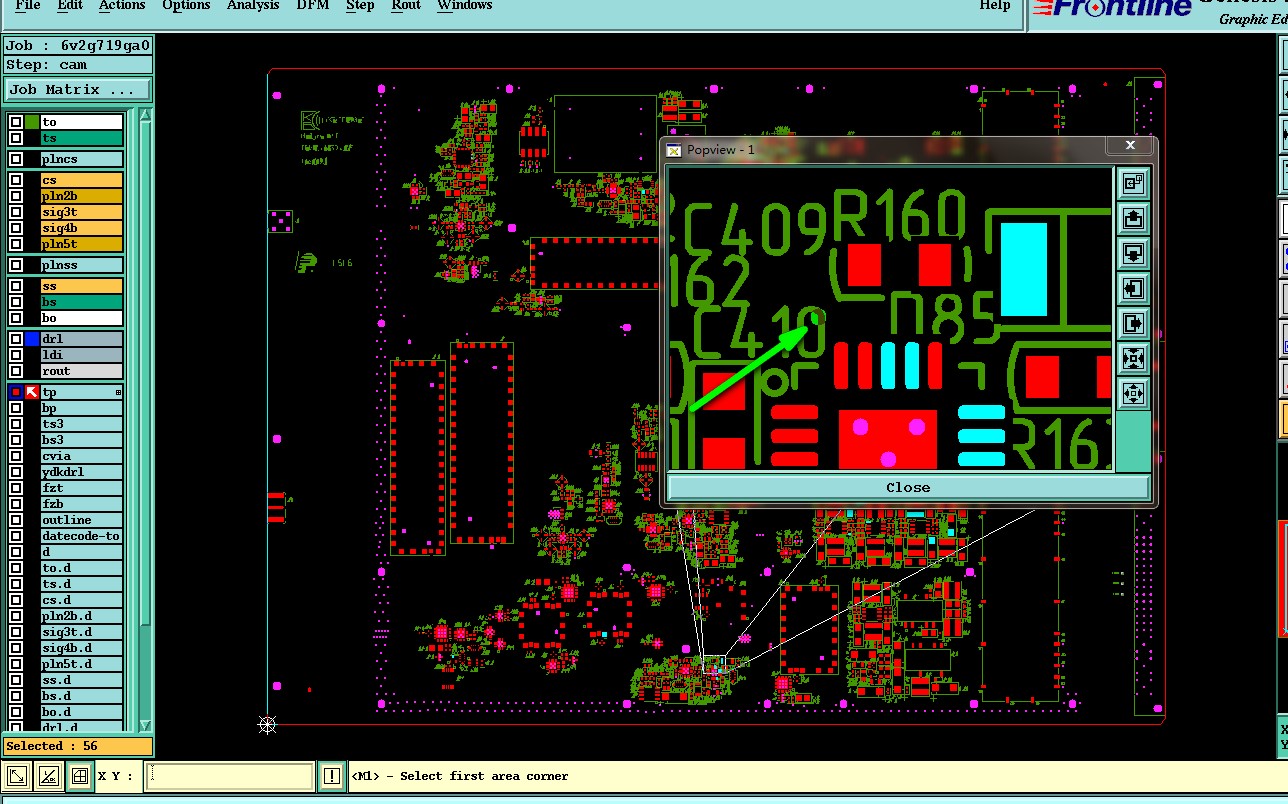Open the Help menu
Screen dimensions: 1288x804
995,6
